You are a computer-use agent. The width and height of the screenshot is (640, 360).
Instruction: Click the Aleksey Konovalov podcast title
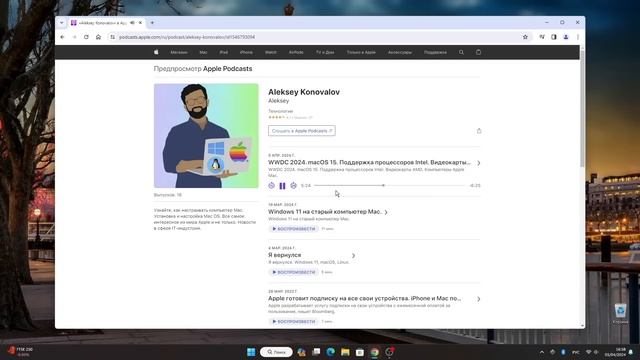pos(304,92)
